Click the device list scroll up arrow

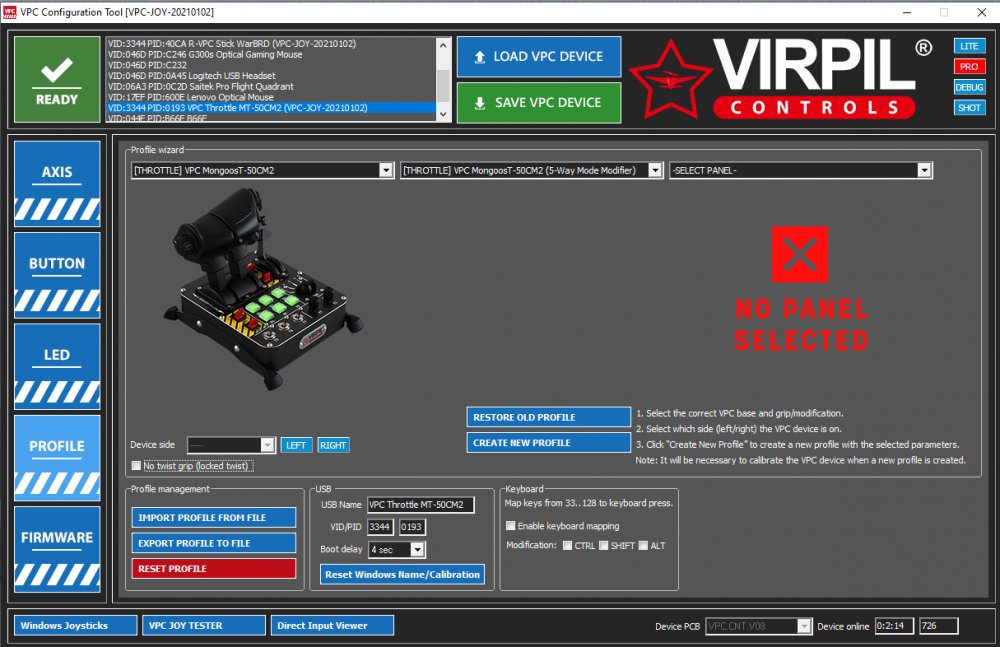(443, 45)
